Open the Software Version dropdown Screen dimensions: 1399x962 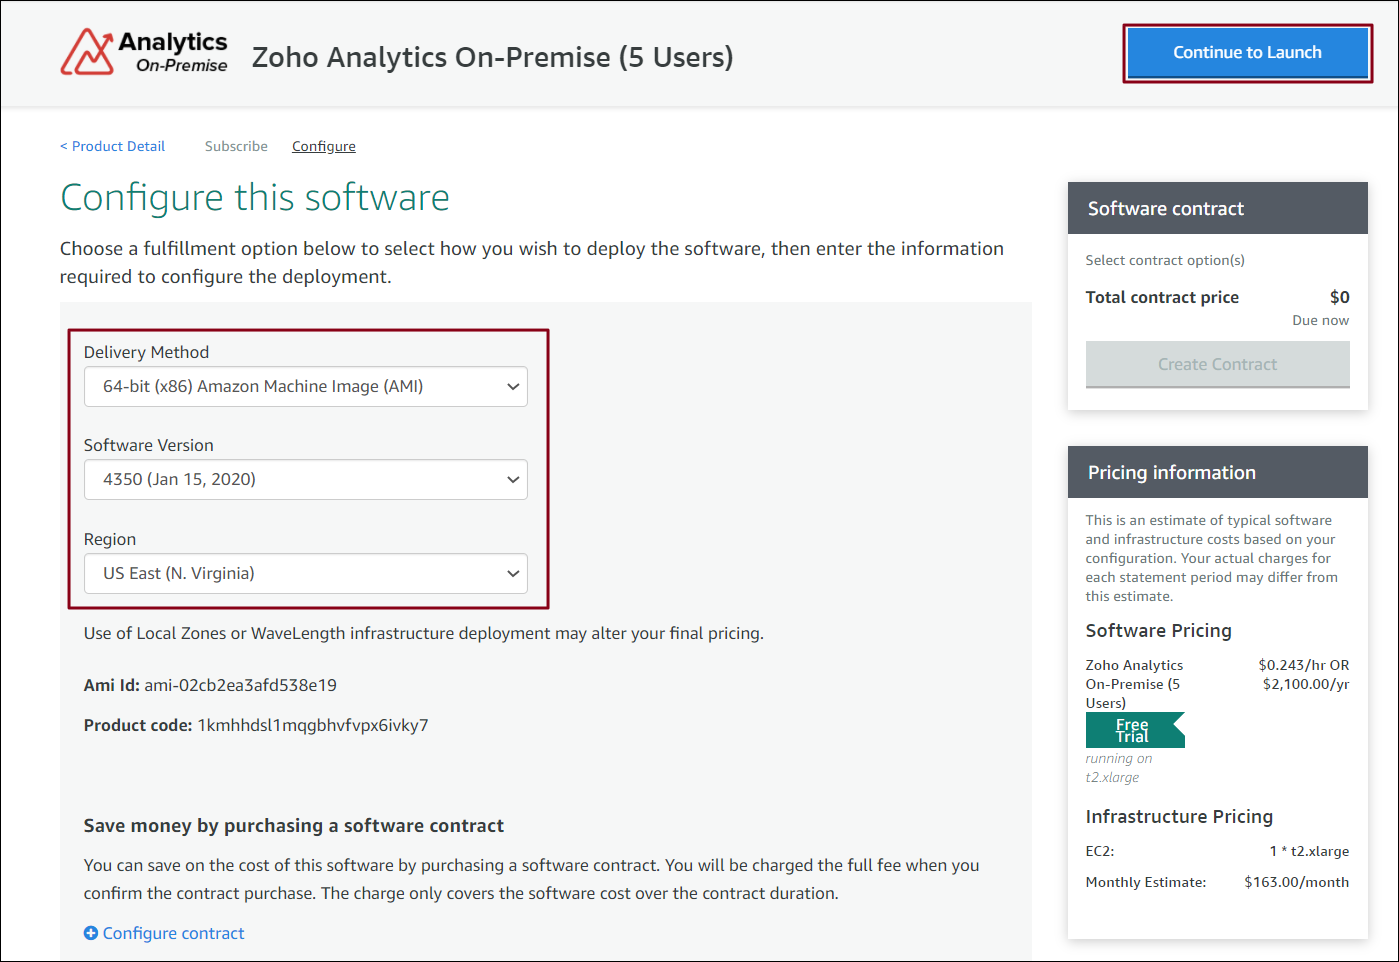[x=306, y=480]
